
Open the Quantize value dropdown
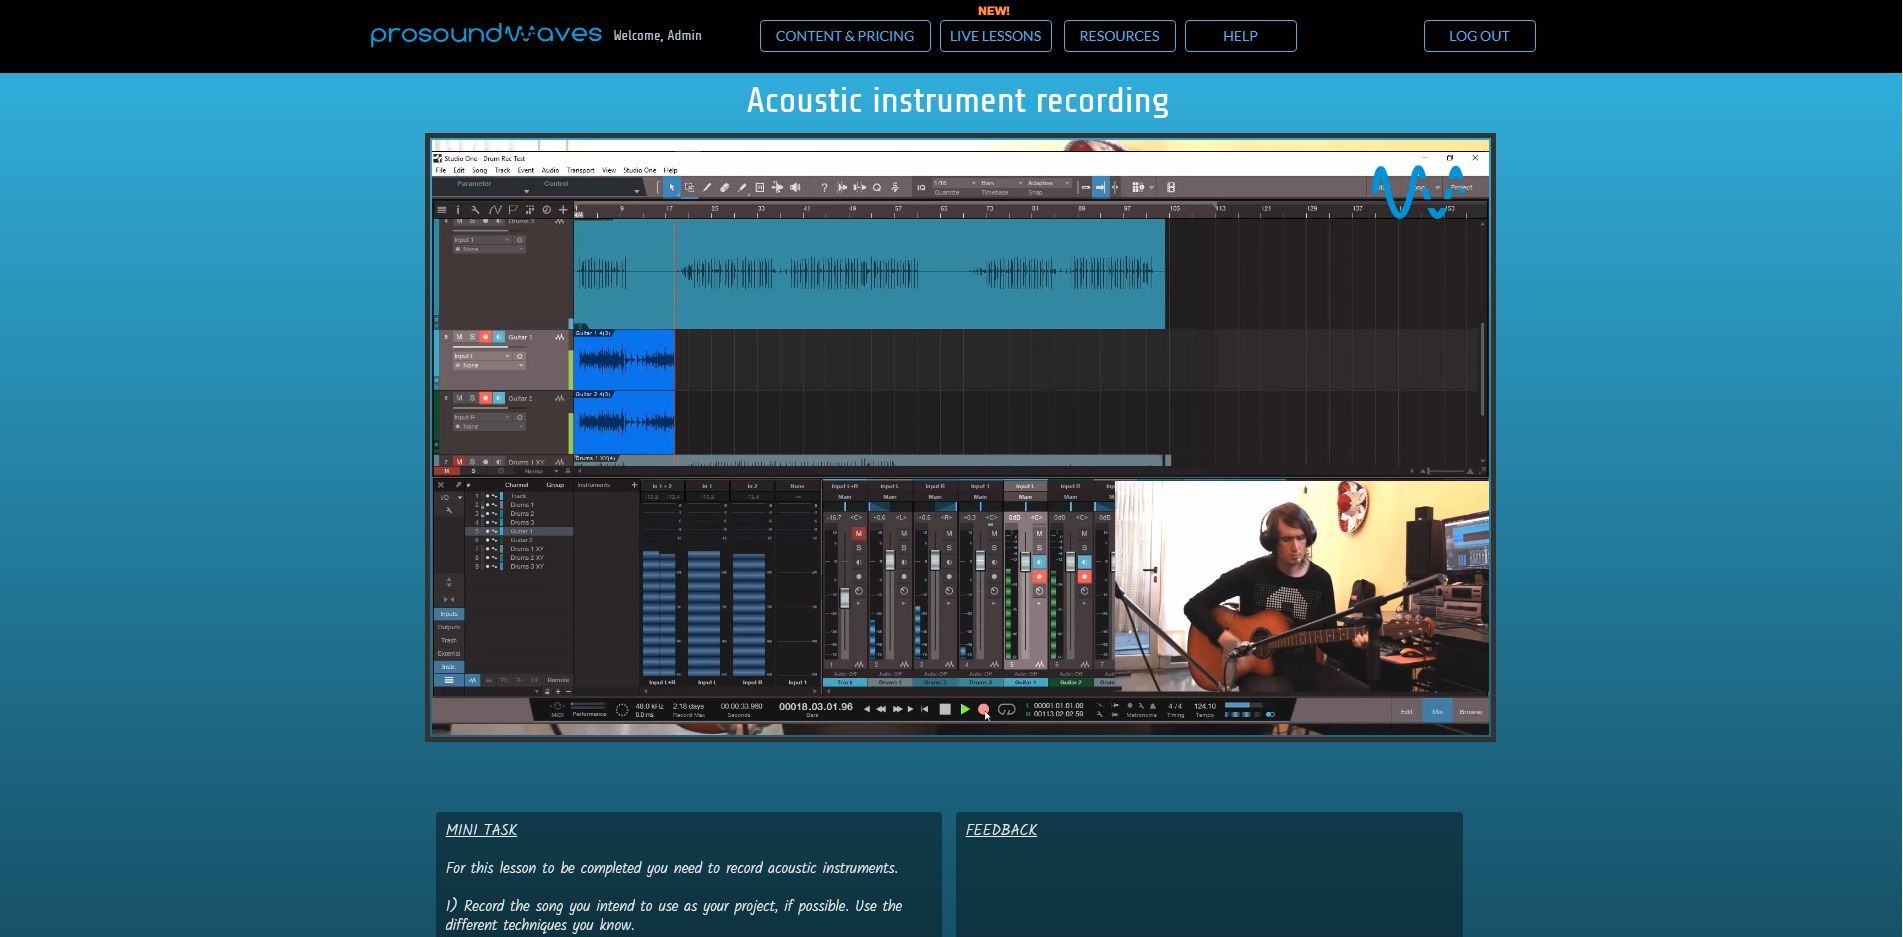click(954, 183)
